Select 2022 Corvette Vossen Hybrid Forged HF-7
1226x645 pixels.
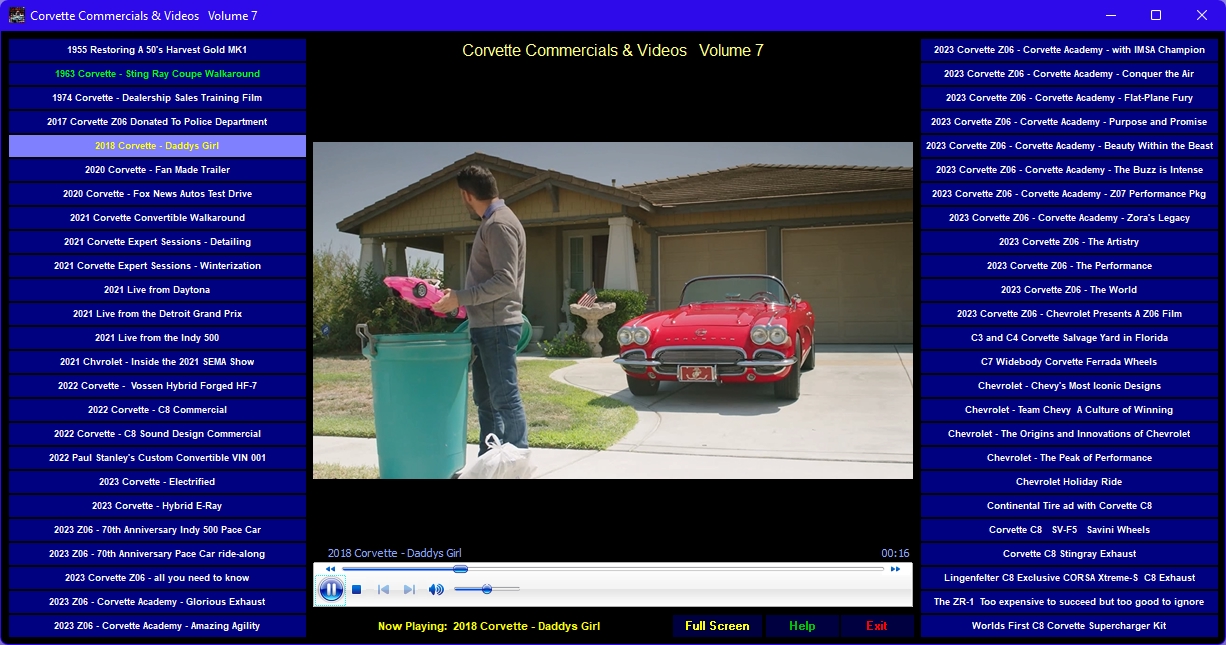tap(157, 386)
